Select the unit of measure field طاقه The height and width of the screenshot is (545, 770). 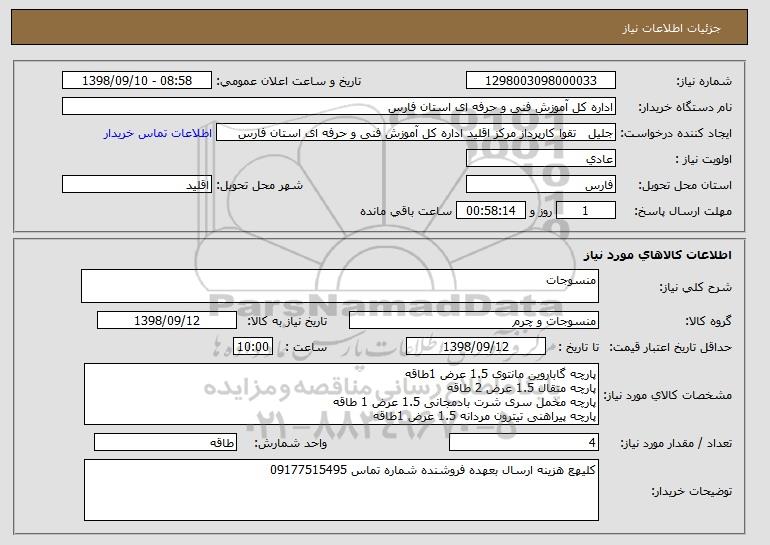coord(165,442)
